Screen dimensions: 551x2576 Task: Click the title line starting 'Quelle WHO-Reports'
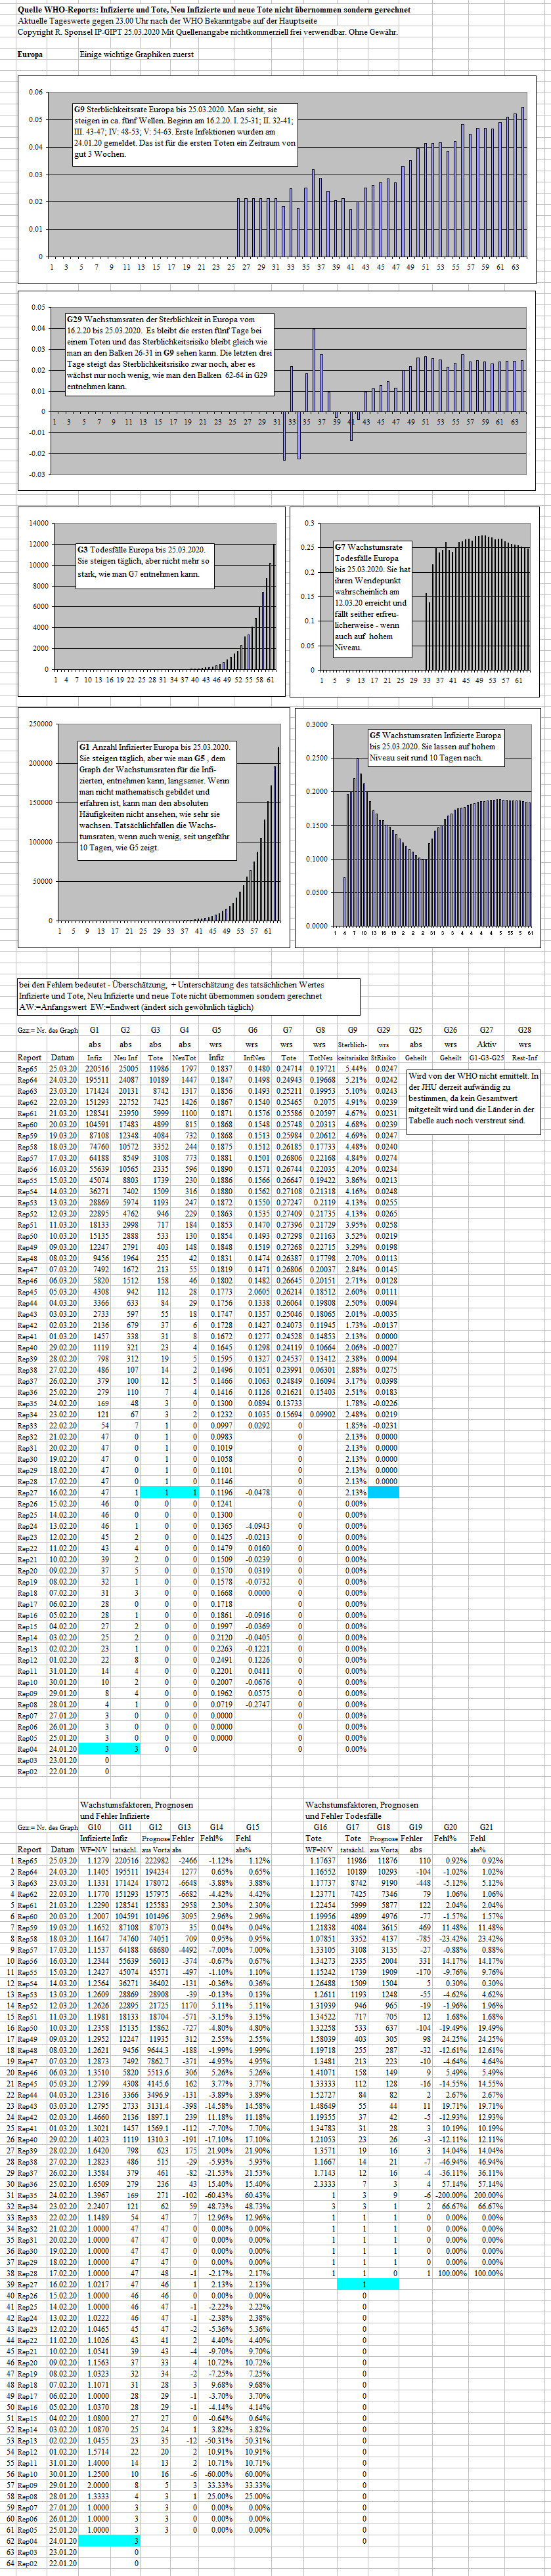(214, 9)
